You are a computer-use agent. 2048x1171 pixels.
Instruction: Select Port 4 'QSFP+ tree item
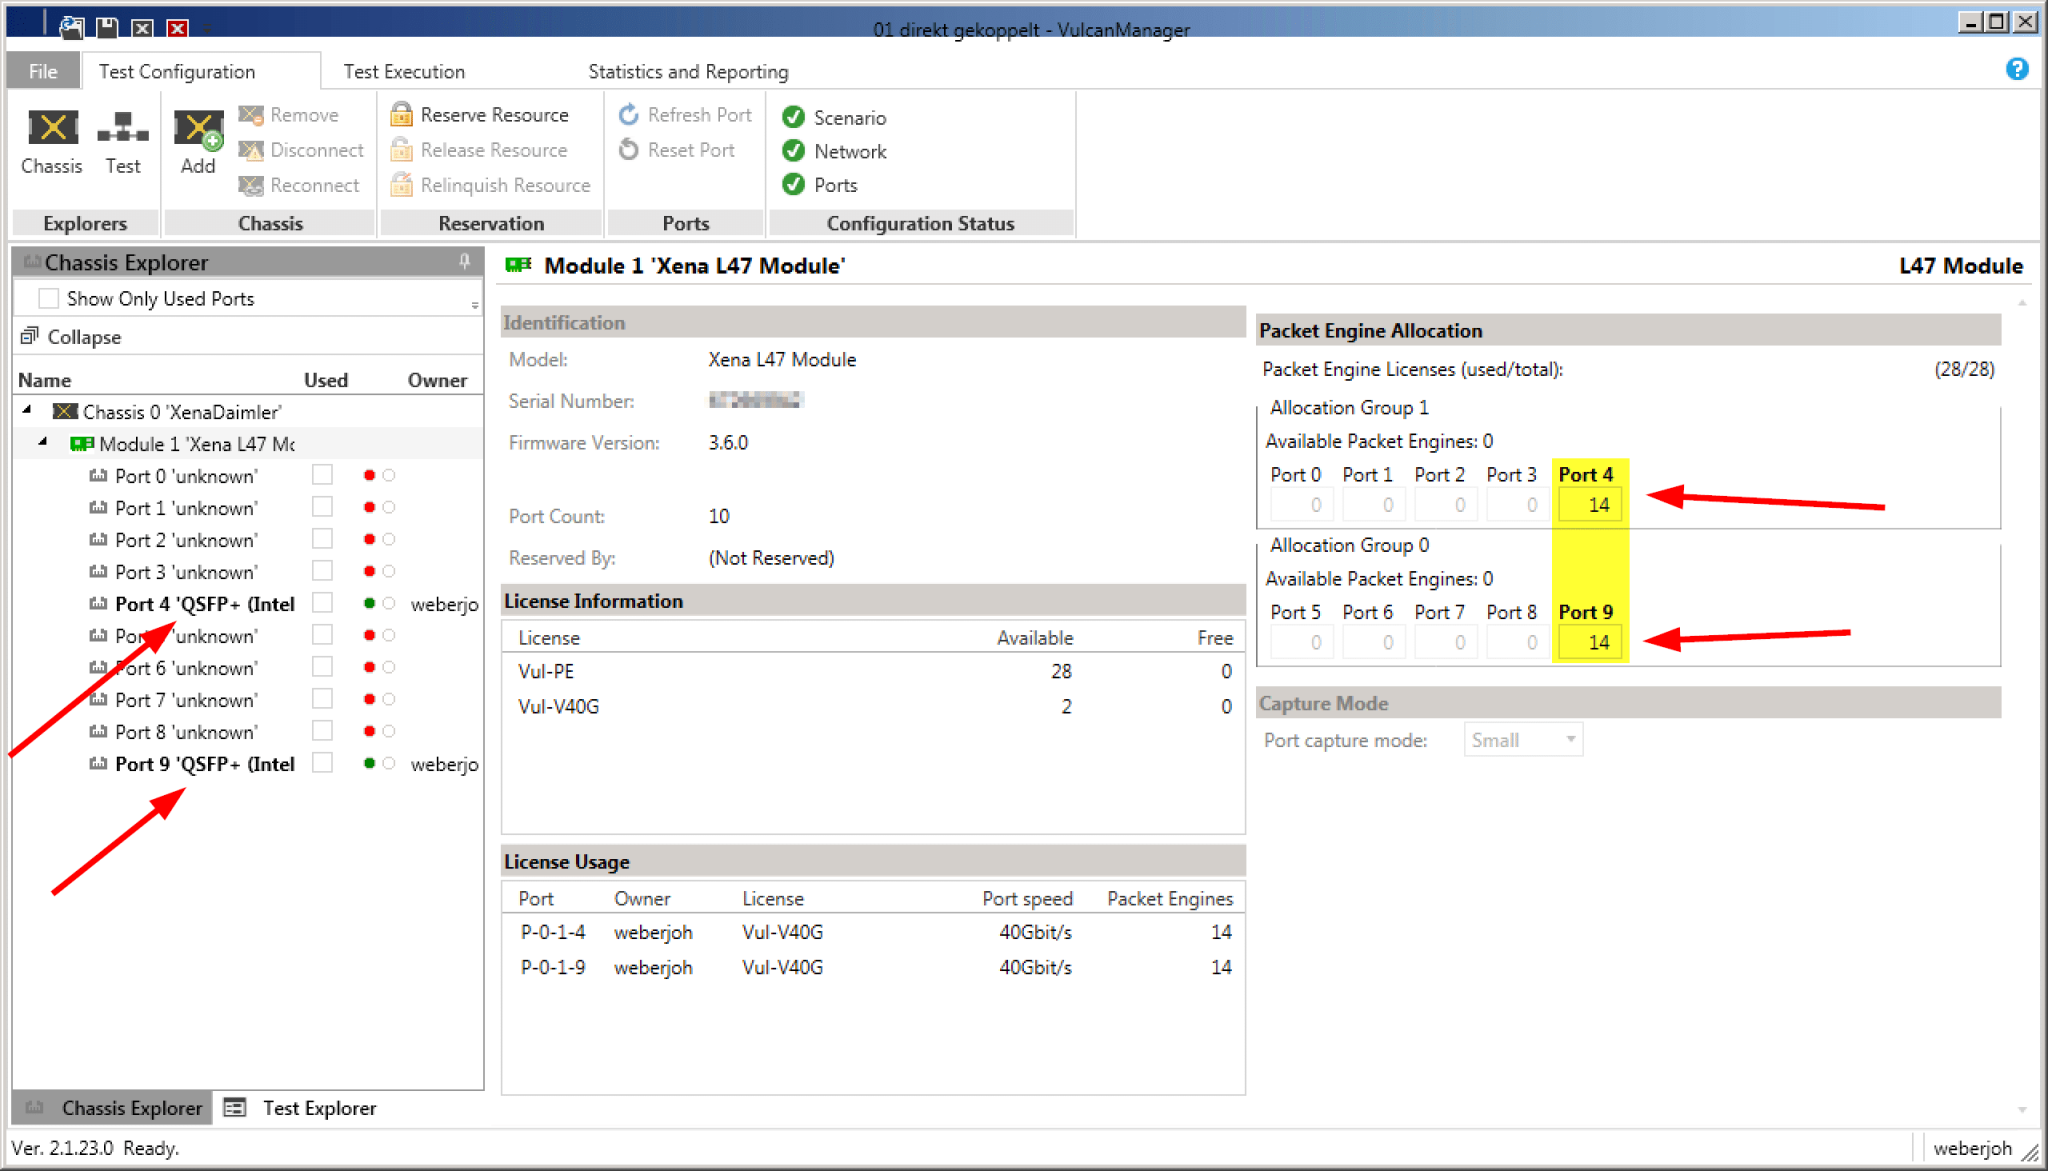point(205,604)
